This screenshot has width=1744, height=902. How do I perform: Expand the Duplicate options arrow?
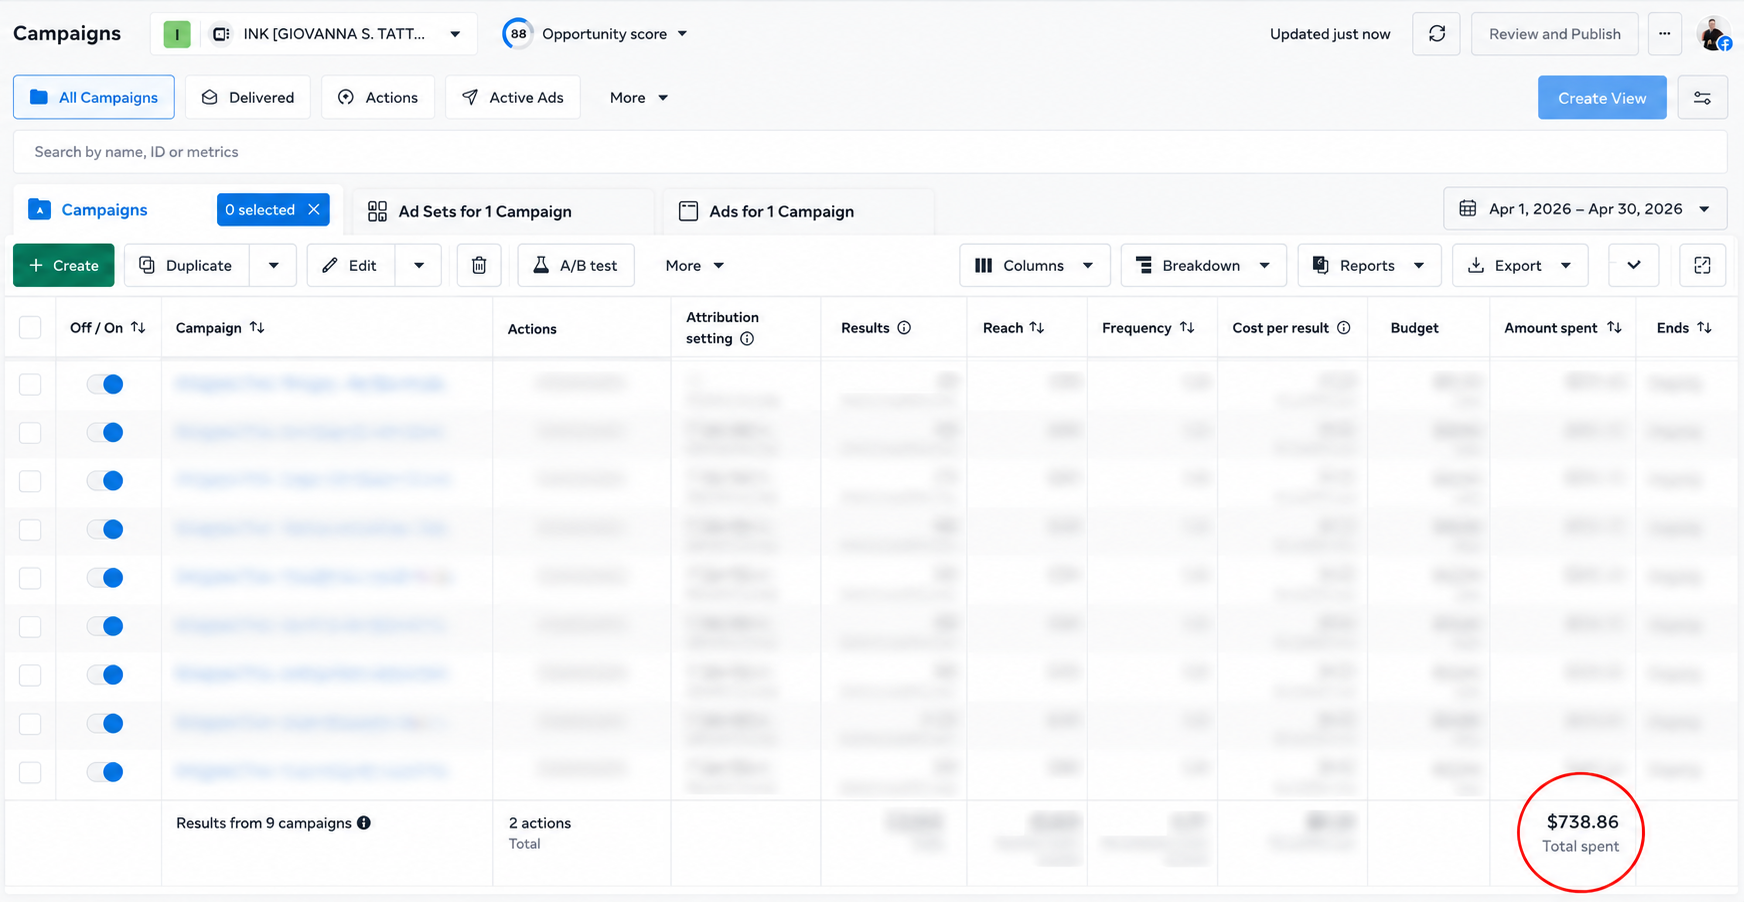[273, 265]
